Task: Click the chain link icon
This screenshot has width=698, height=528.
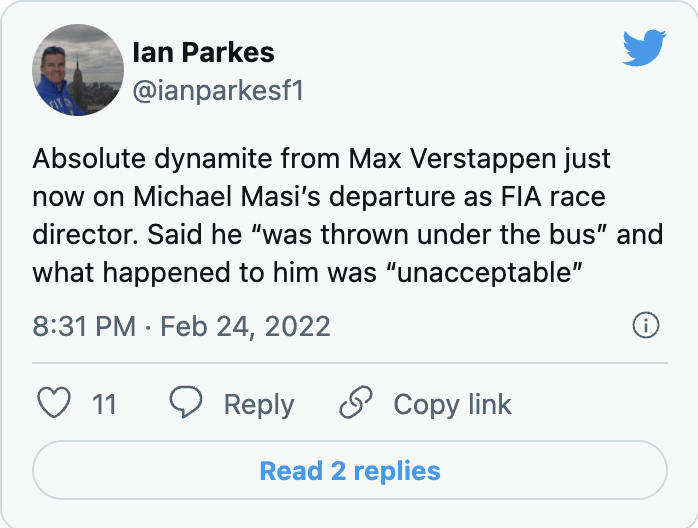Action: tap(356, 404)
